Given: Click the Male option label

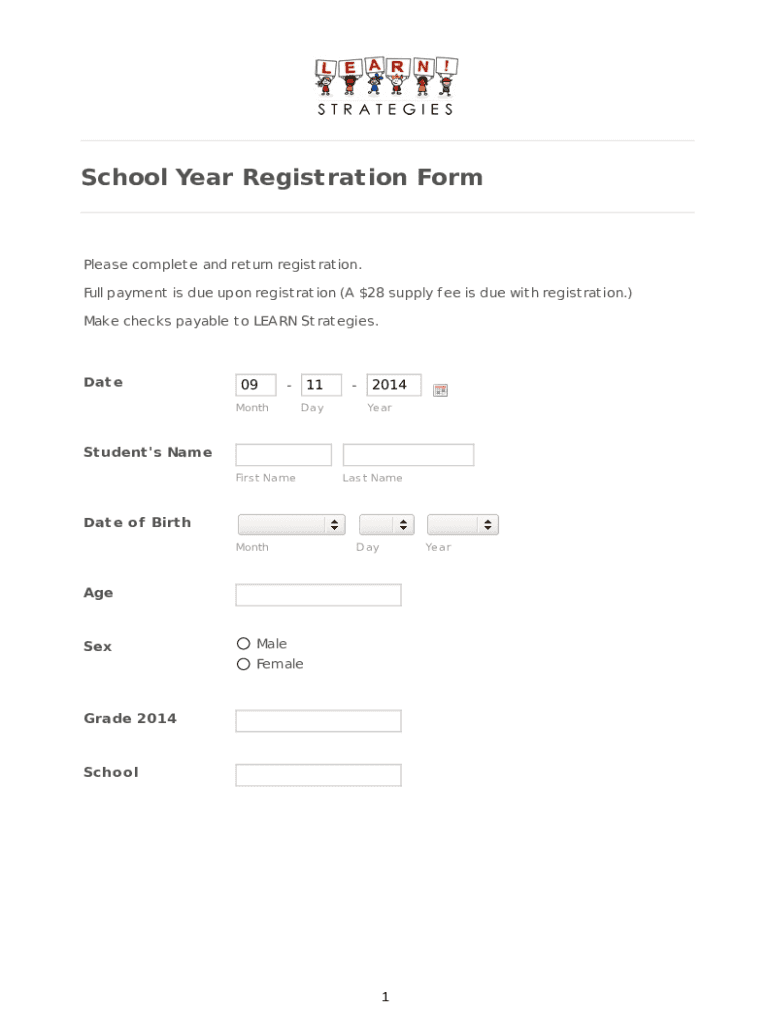Looking at the screenshot, I should pos(271,644).
